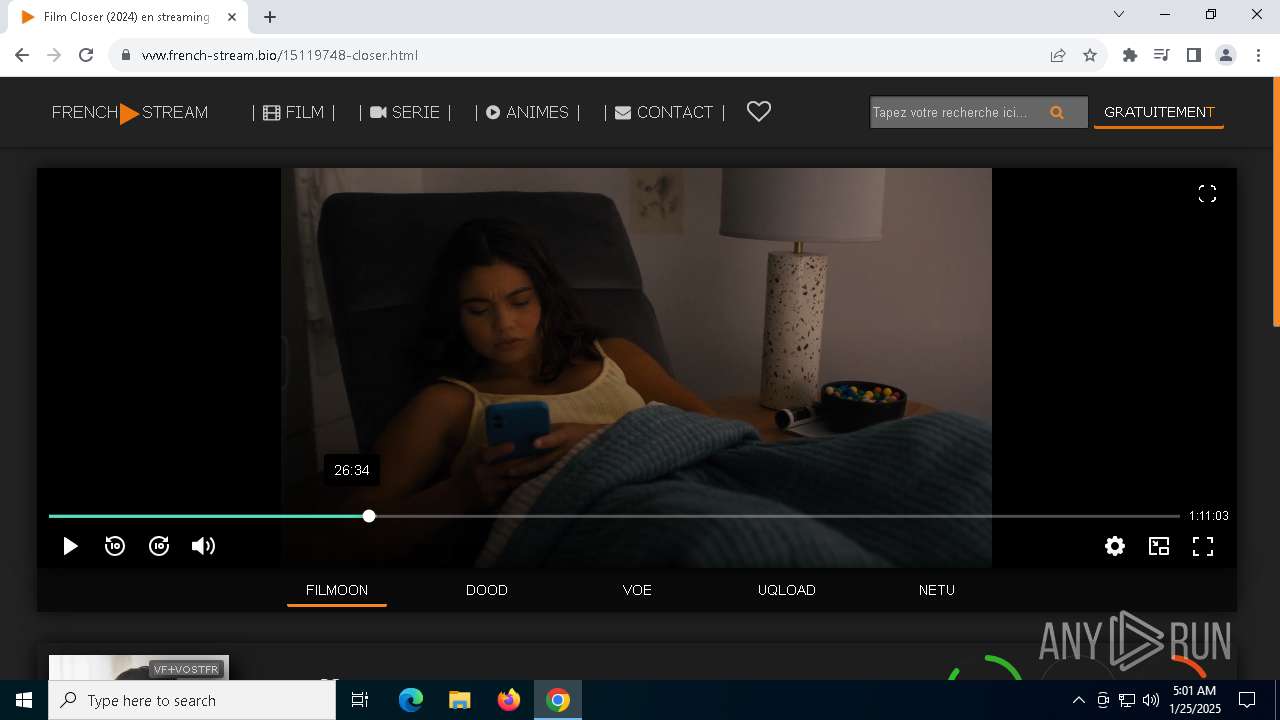Viewport: 1280px width, 720px height.
Task: Click the VF+VOSTFR poster thumbnail
Action: point(139,668)
